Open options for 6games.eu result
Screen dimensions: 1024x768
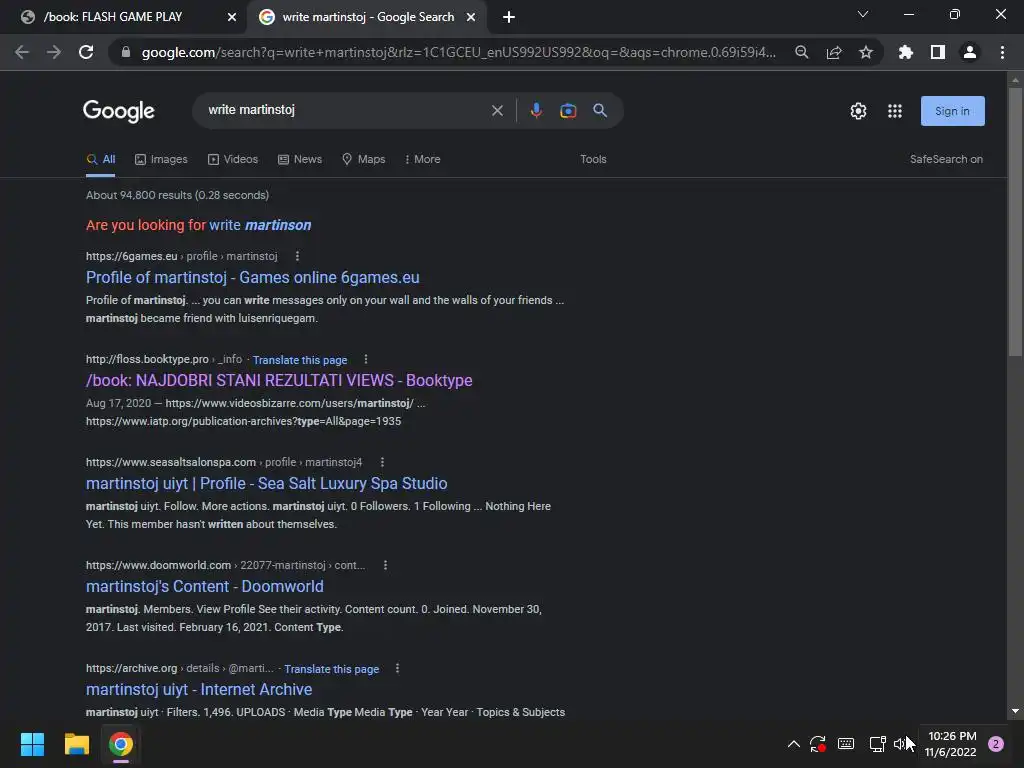[x=297, y=256]
